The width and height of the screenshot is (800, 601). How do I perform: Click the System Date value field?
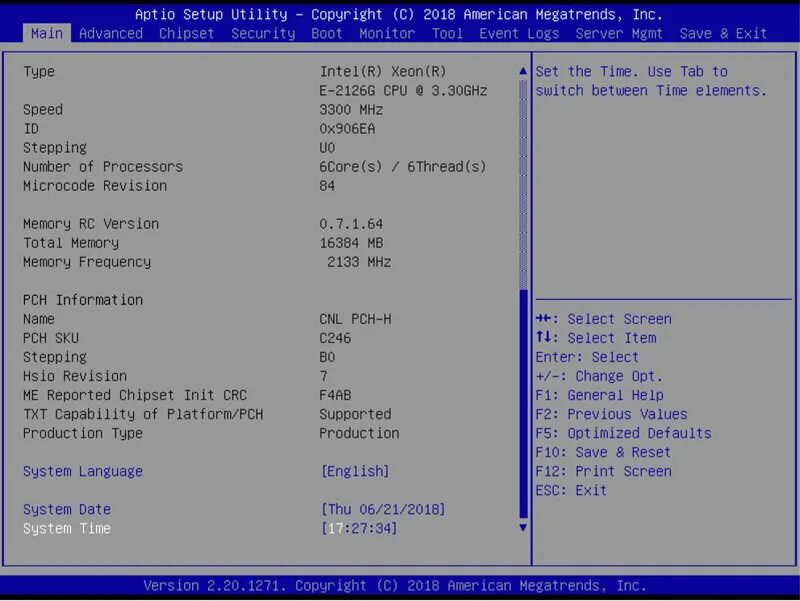pyautogui.click(x=383, y=509)
